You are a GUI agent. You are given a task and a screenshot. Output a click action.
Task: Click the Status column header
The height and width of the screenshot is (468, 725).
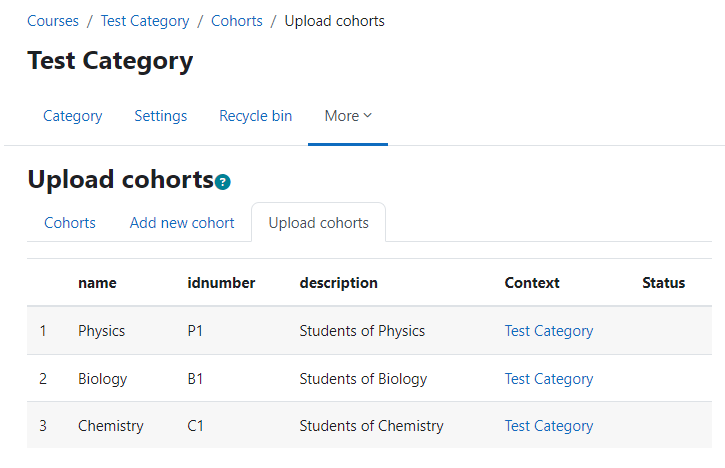[x=664, y=283]
